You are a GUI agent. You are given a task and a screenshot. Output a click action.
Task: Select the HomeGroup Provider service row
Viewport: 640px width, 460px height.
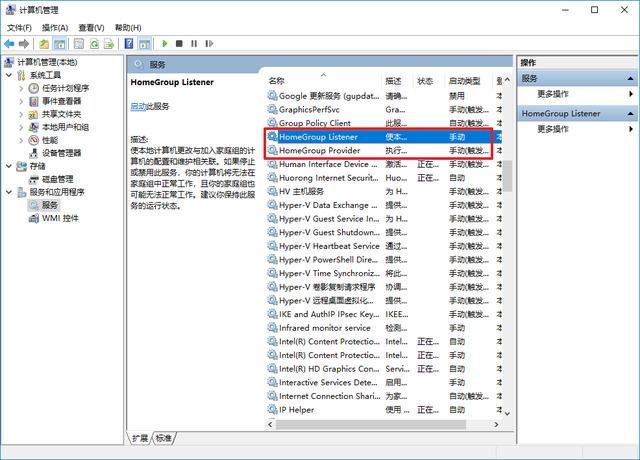[x=384, y=151]
